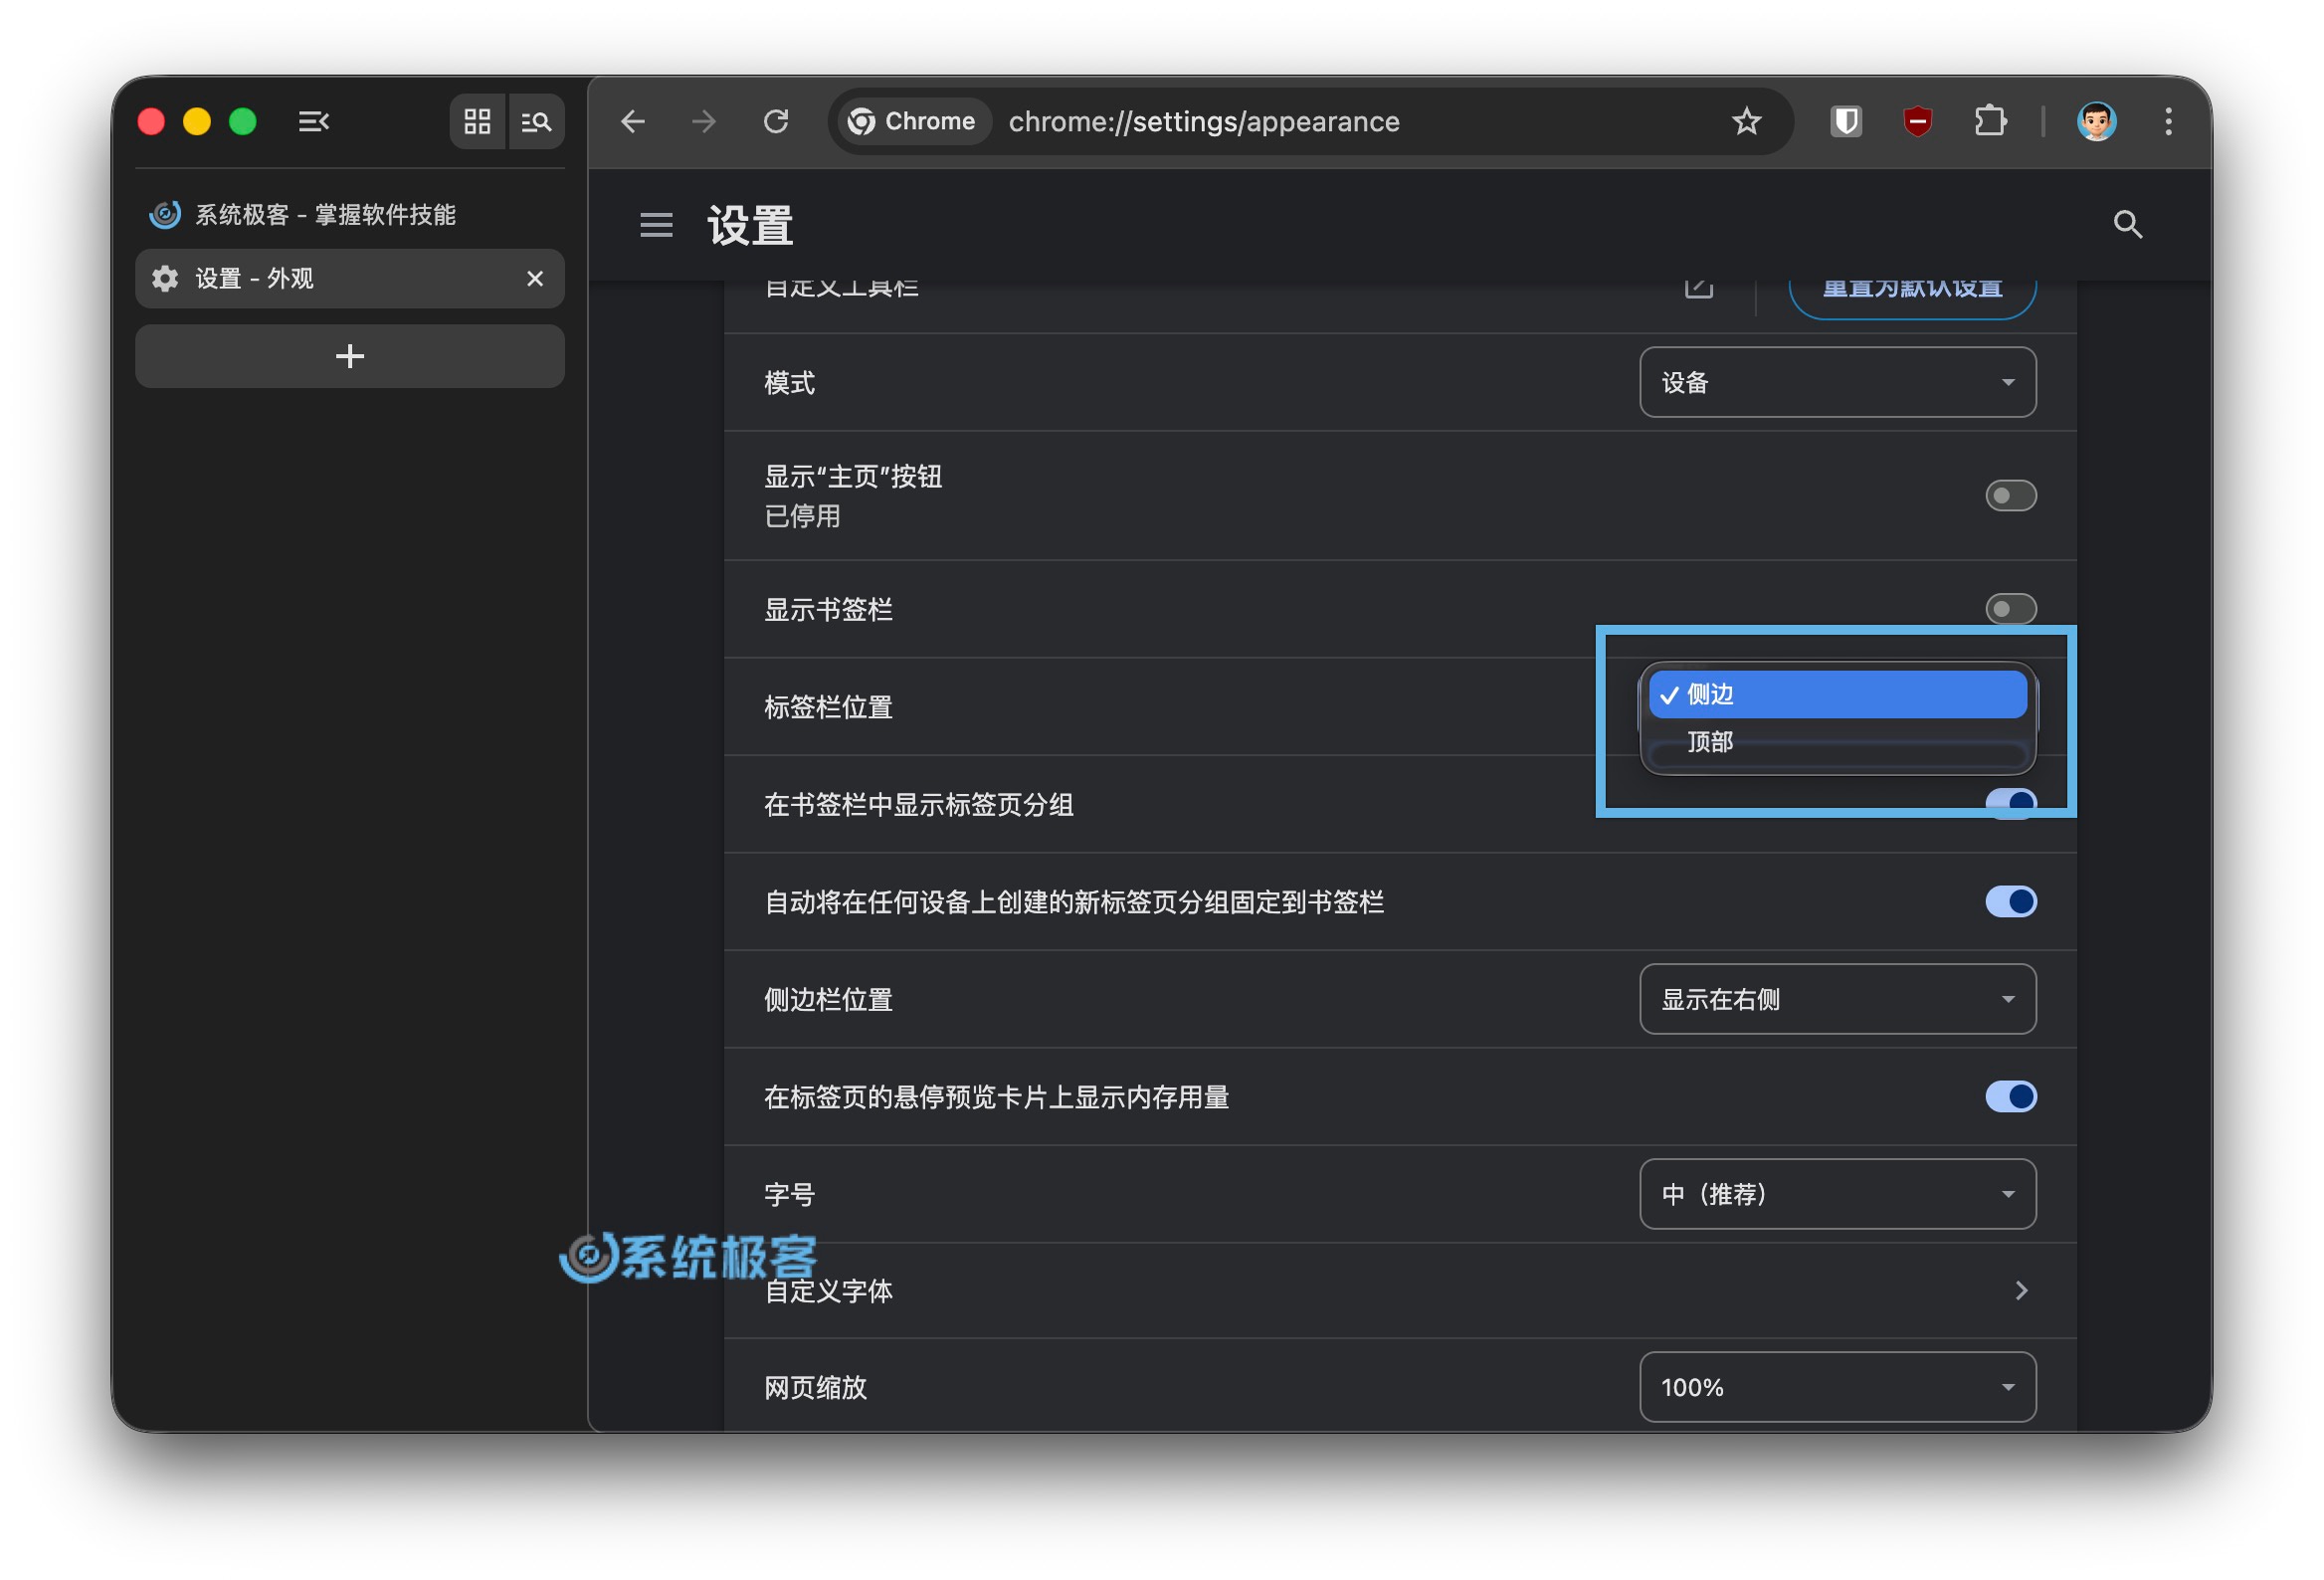Image resolution: width=2324 pixels, height=1580 pixels.
Task: Open the 字号 font size dropdown
Action: point(1837,1194)
